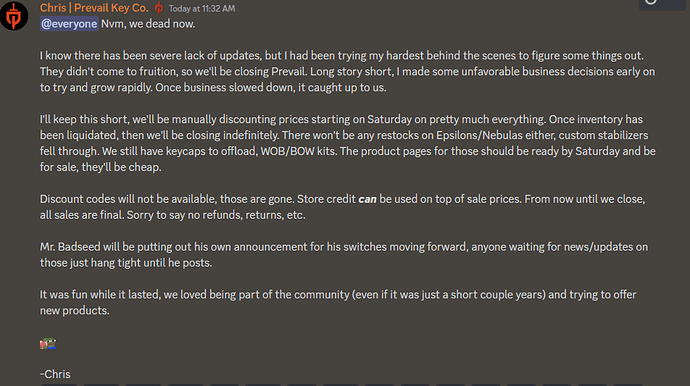
Task: Click the @everyone mention tag
Action: 69,24
